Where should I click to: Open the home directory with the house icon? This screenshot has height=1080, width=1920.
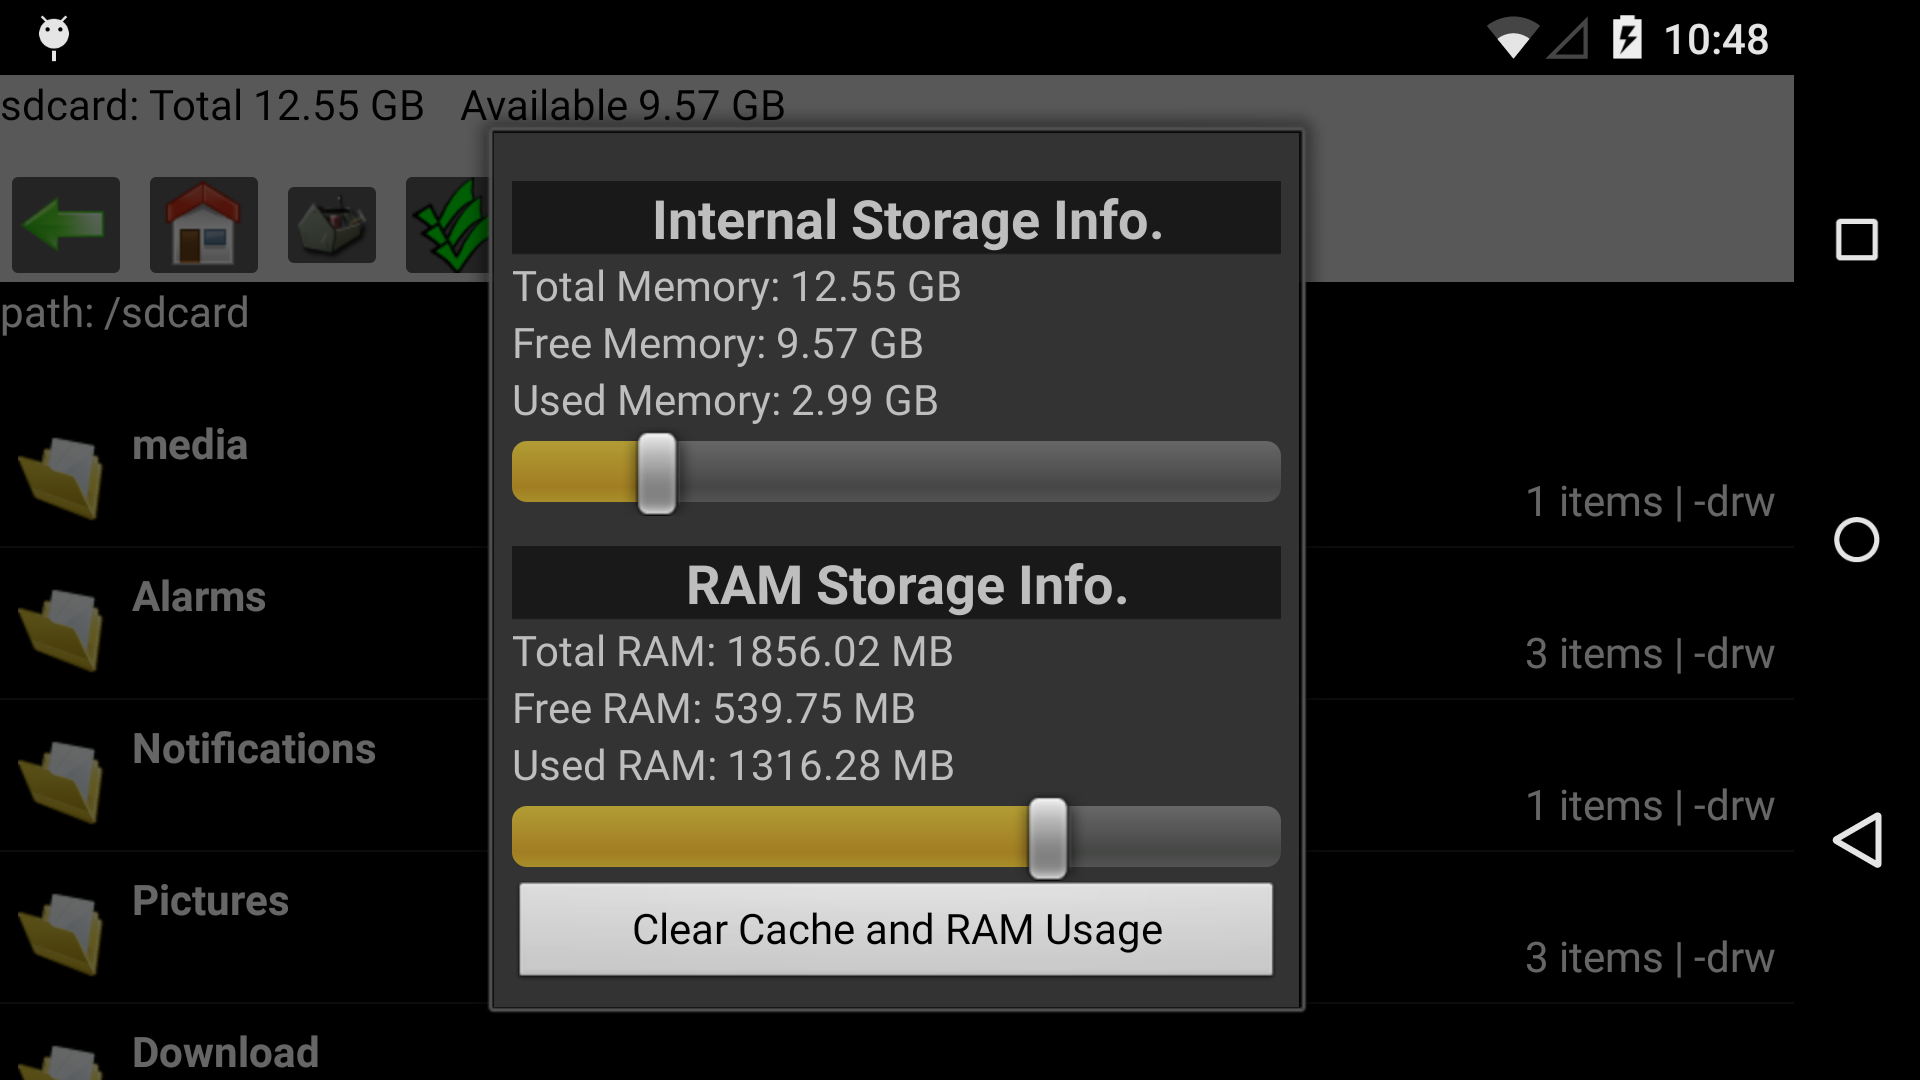point(203,224)
